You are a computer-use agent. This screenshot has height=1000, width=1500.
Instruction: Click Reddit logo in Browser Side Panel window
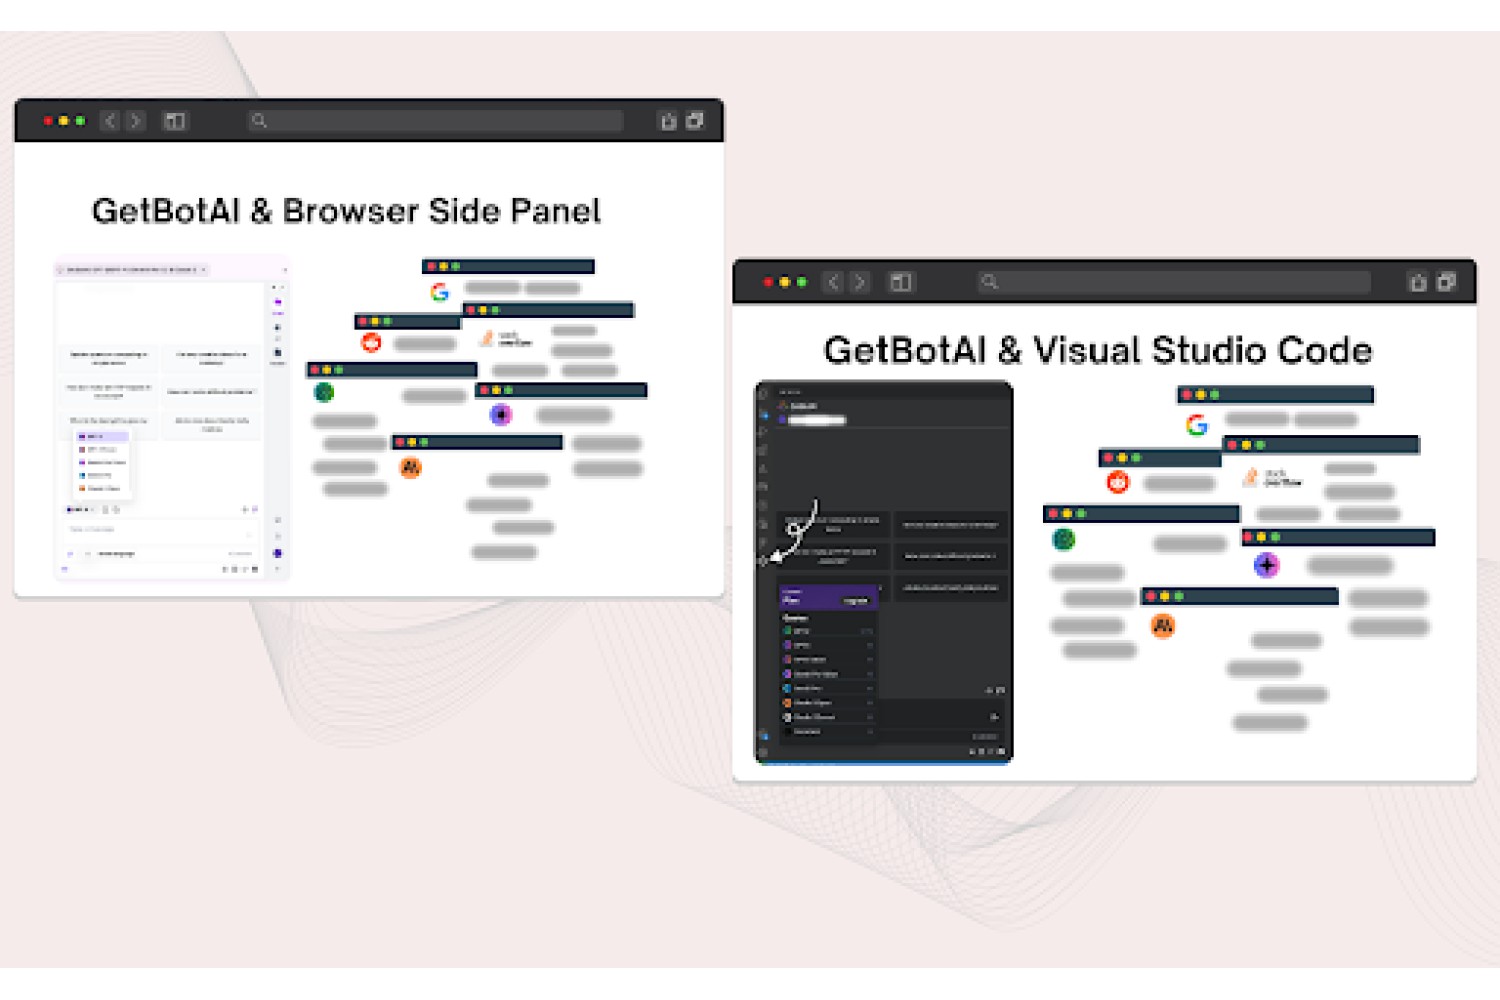click(x=372, y=343)
